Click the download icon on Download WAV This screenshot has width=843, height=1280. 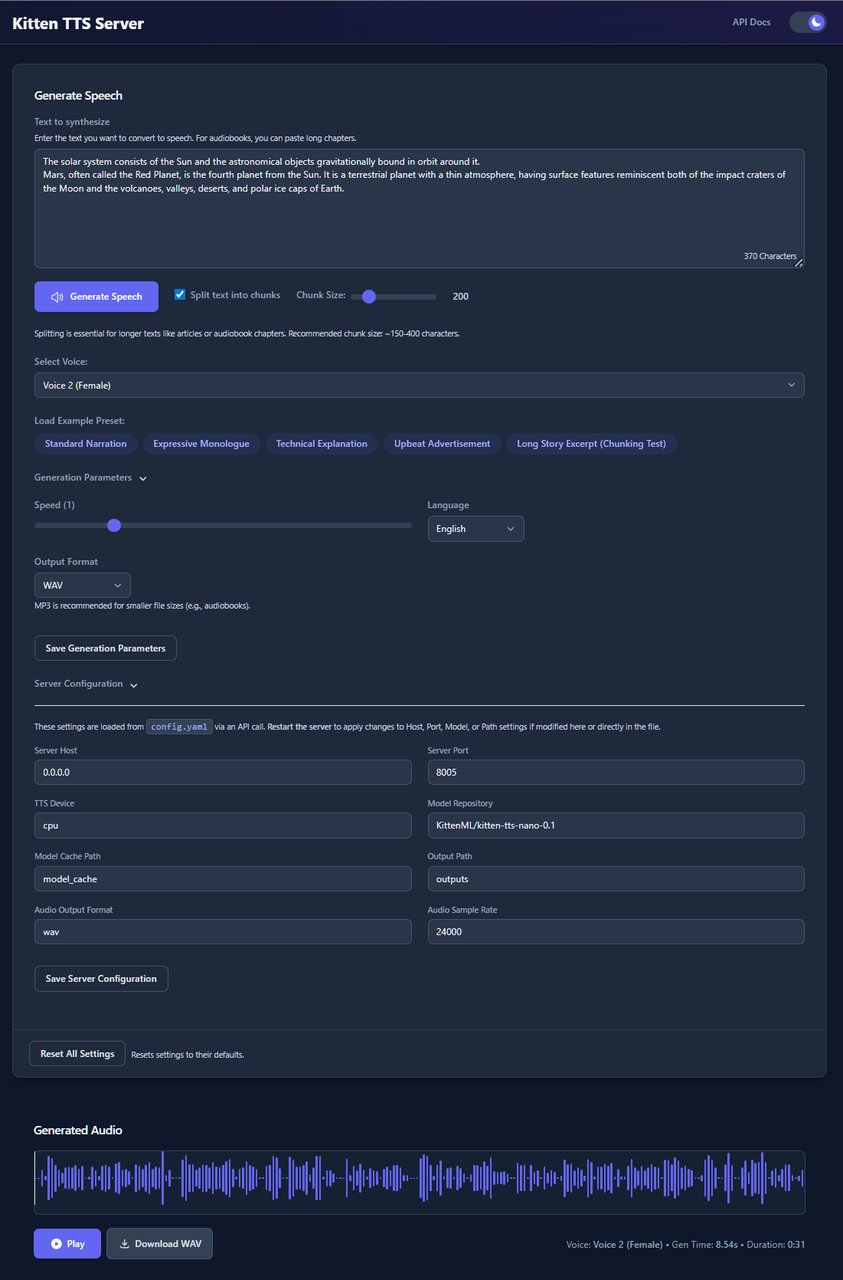point(124,1243)
